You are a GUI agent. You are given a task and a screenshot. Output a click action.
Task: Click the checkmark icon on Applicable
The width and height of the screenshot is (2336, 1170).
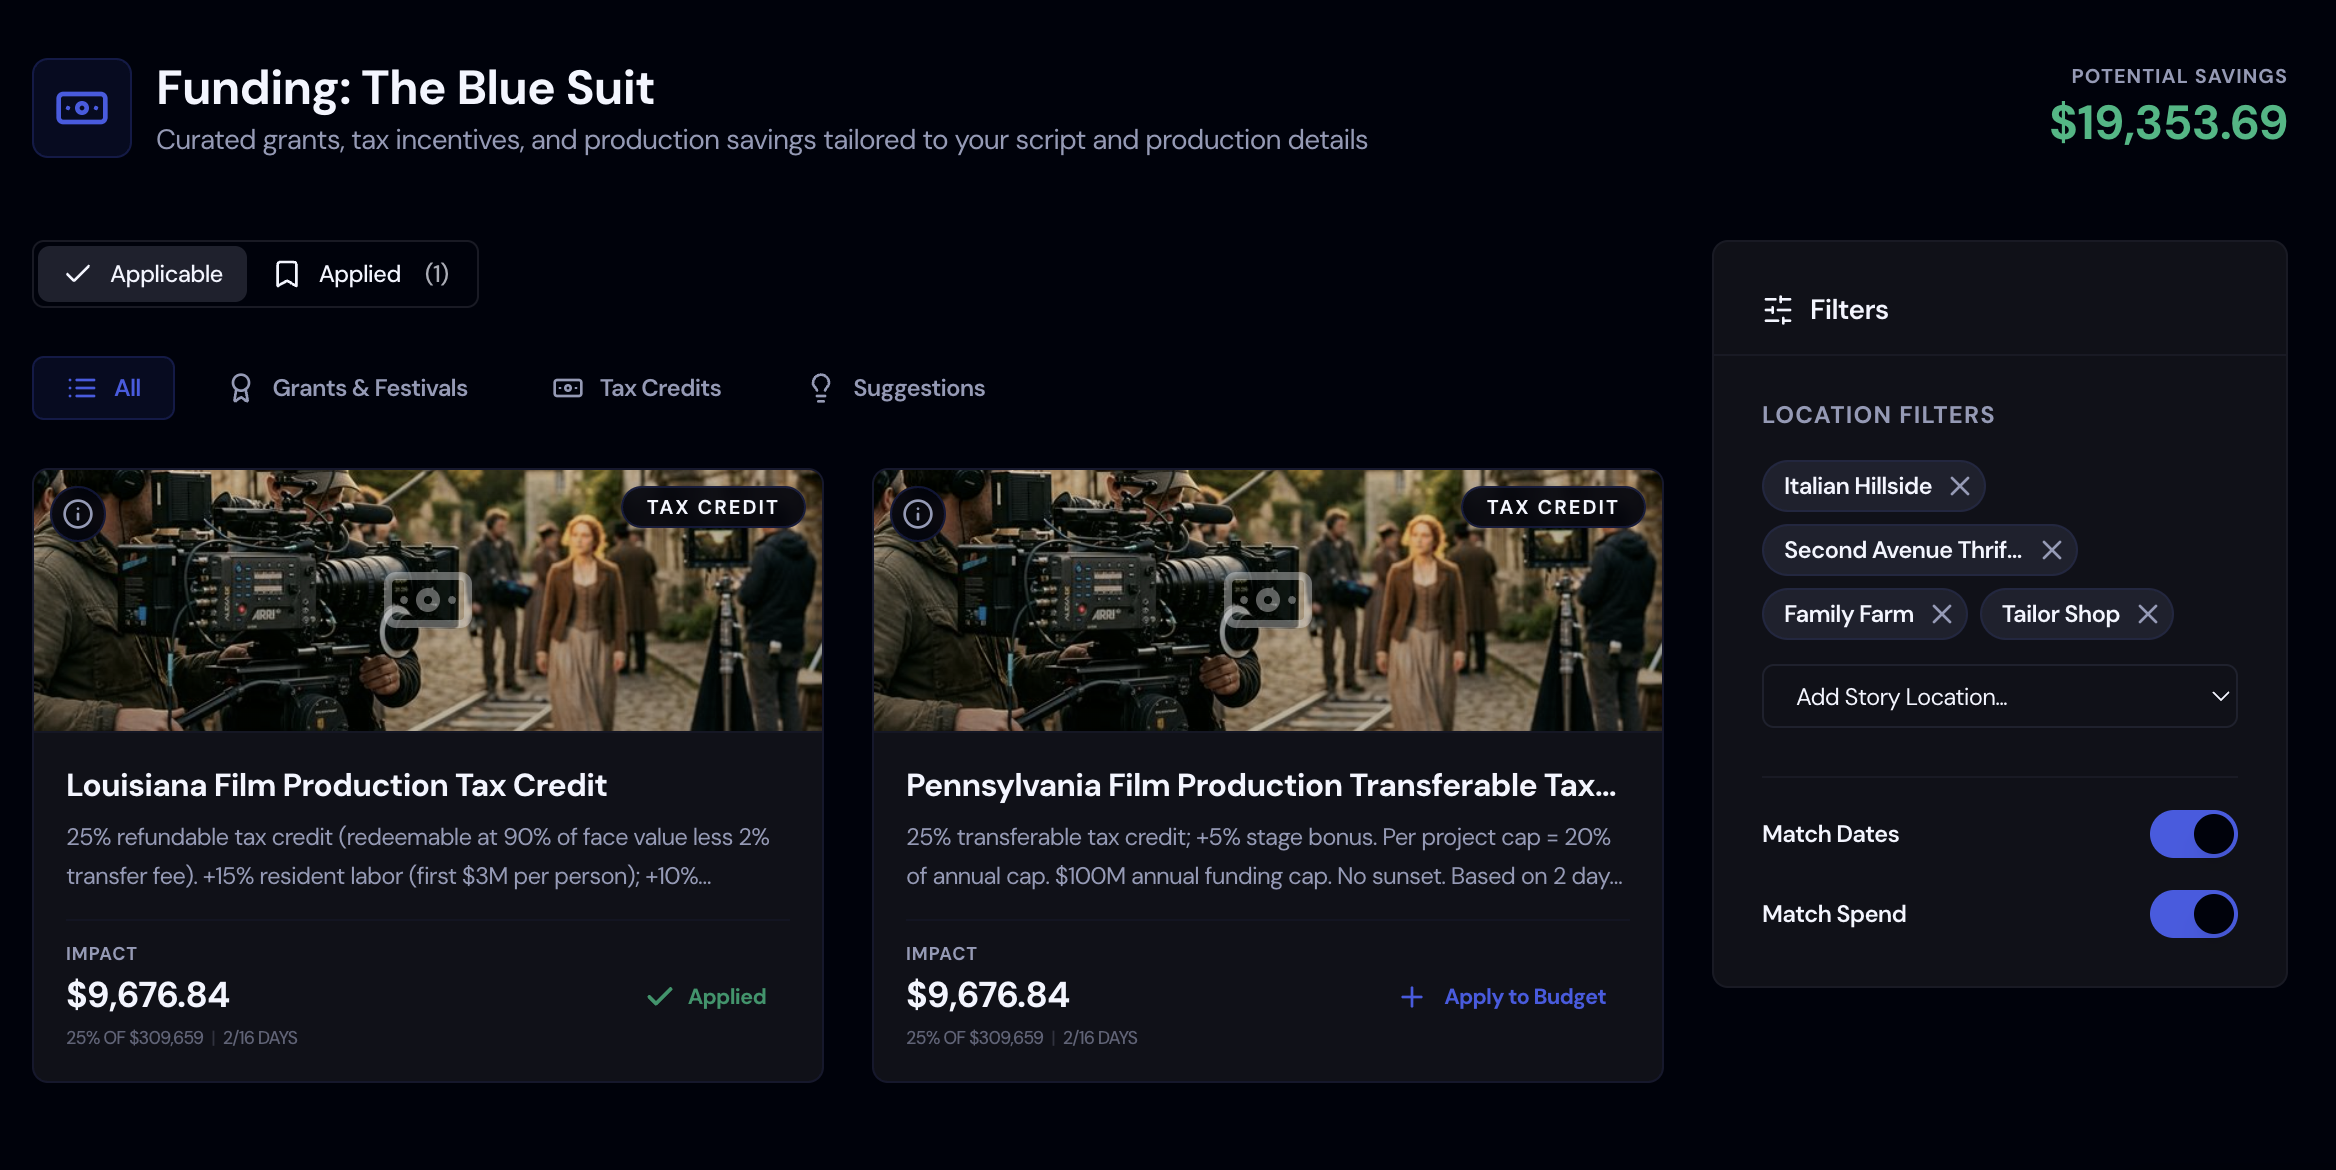pos(78,273)
